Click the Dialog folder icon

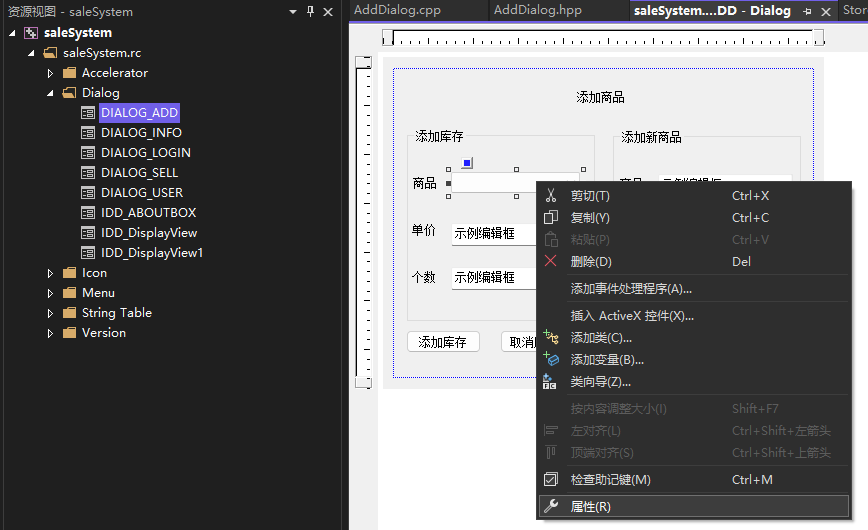pos(69,93)
